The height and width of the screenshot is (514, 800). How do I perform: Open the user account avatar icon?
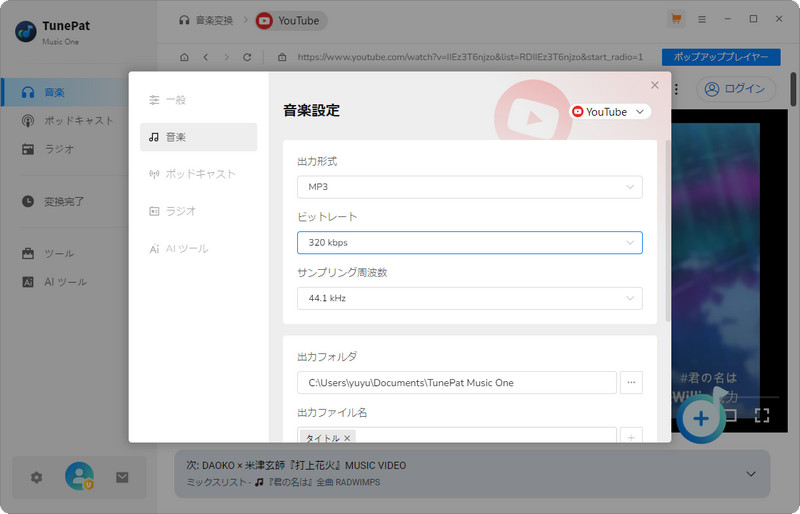tap(80, 476)
